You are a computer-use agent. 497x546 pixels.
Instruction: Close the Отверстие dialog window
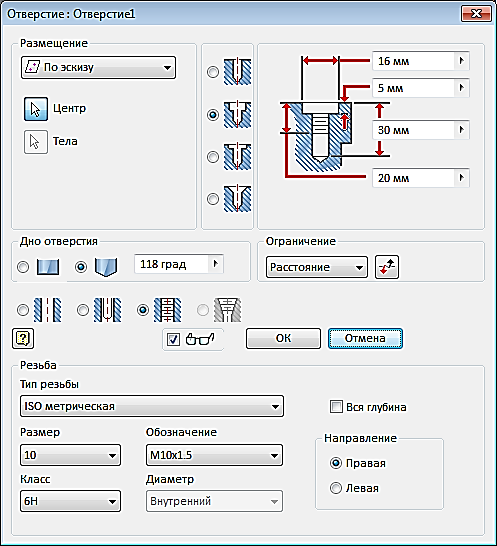coord(476,14)
